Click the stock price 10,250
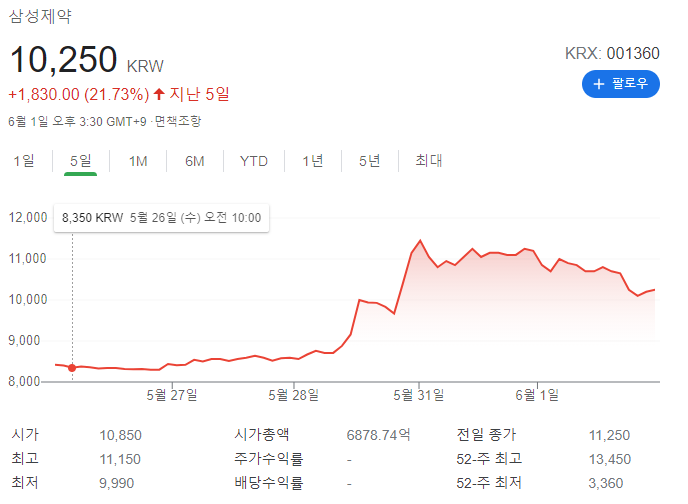This screenshot has height=504, width=688. click(63, 60)
